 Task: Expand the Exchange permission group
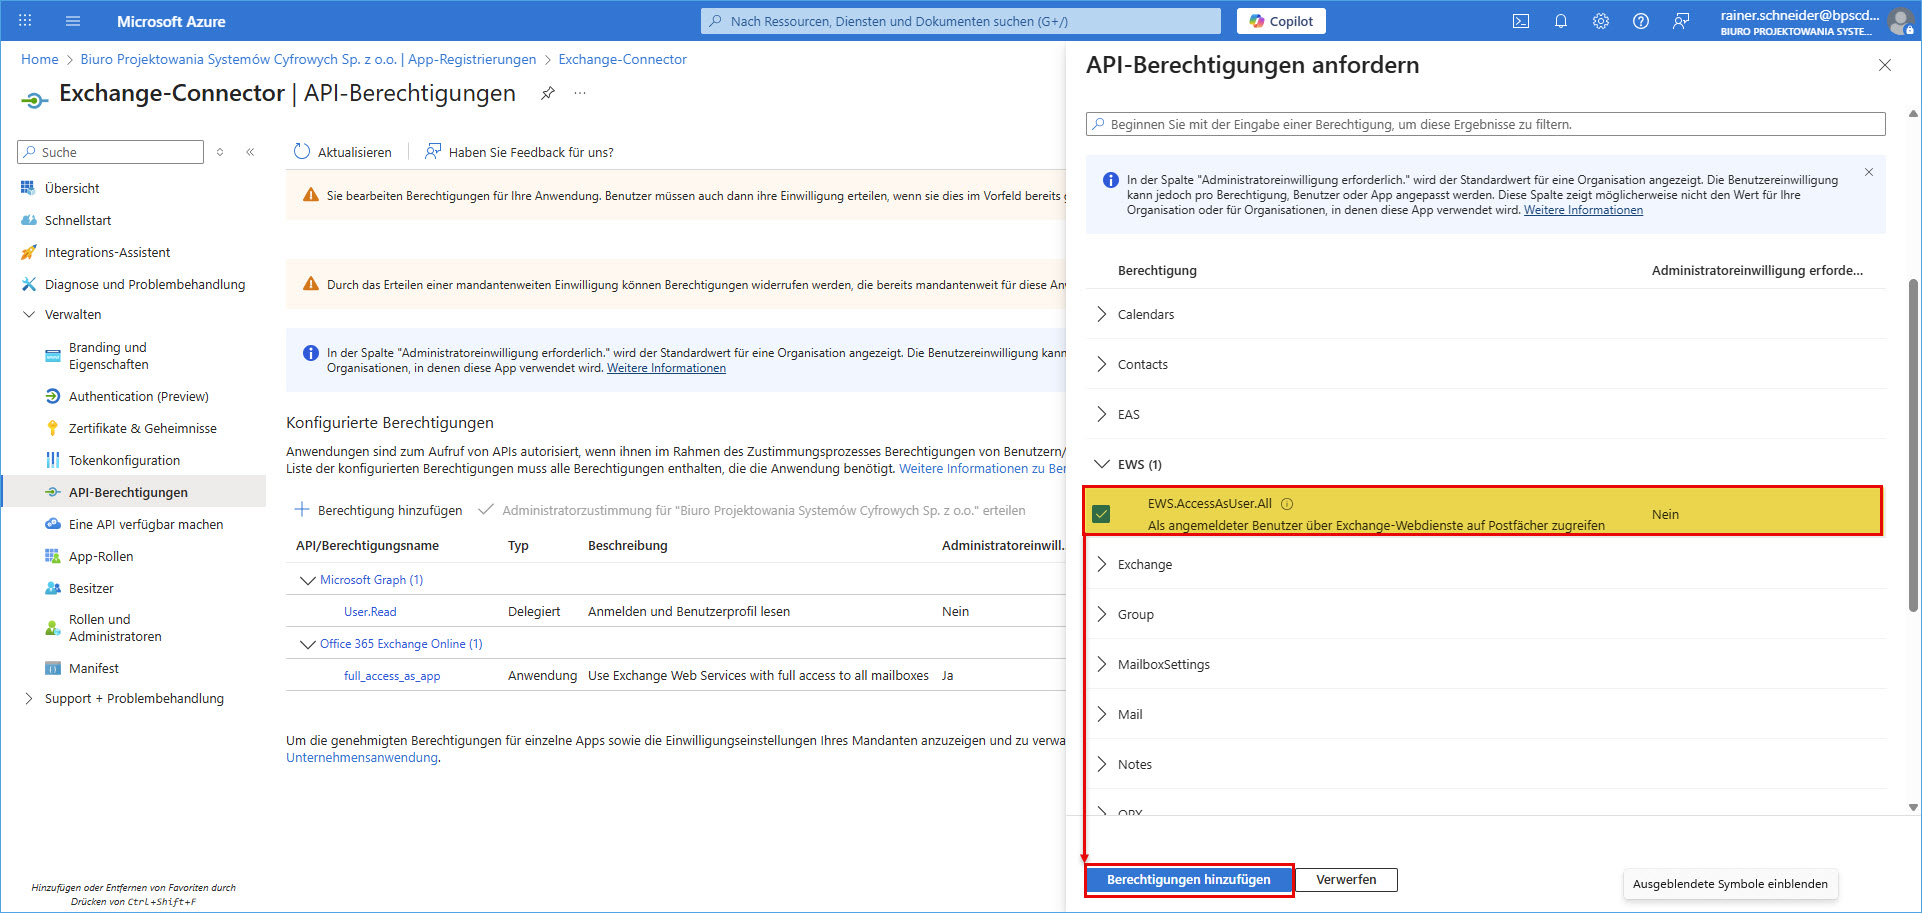click(1102, 564)
